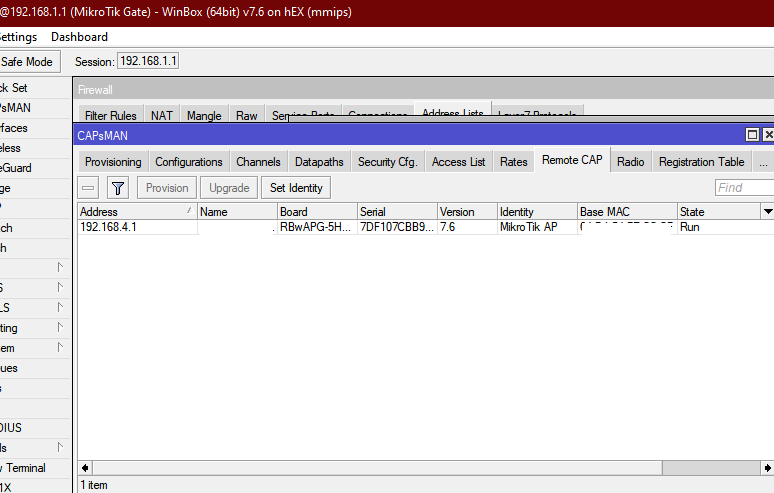This screenshot has height=493, width=774.
Task: Show more tabs with the ellipsis button
Action: tap(763, 162)
